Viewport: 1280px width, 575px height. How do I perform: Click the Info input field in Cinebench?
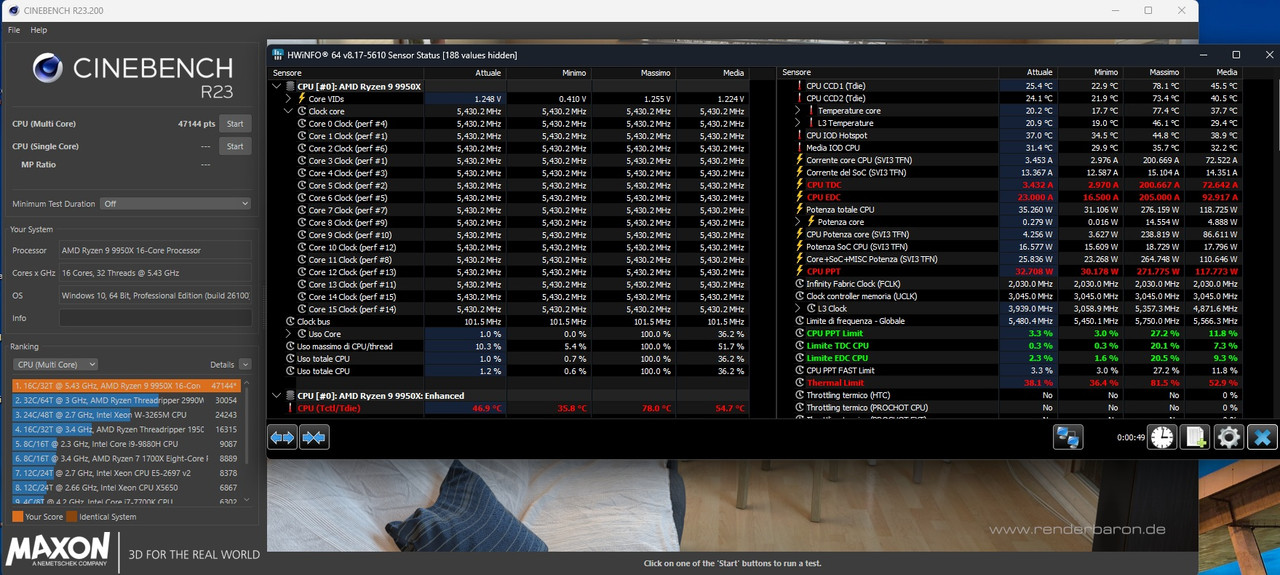pyautogui.click(x=155, y=318)
